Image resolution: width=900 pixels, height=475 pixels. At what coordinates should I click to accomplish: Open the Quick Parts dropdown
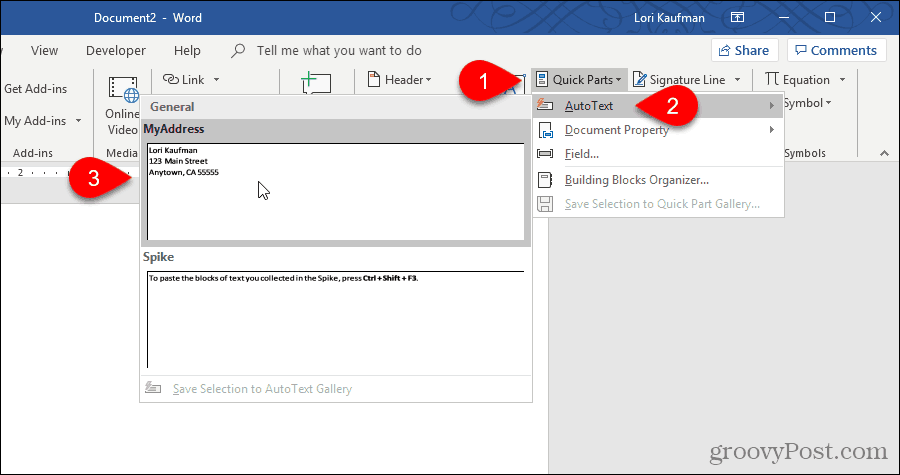point(579,80)
